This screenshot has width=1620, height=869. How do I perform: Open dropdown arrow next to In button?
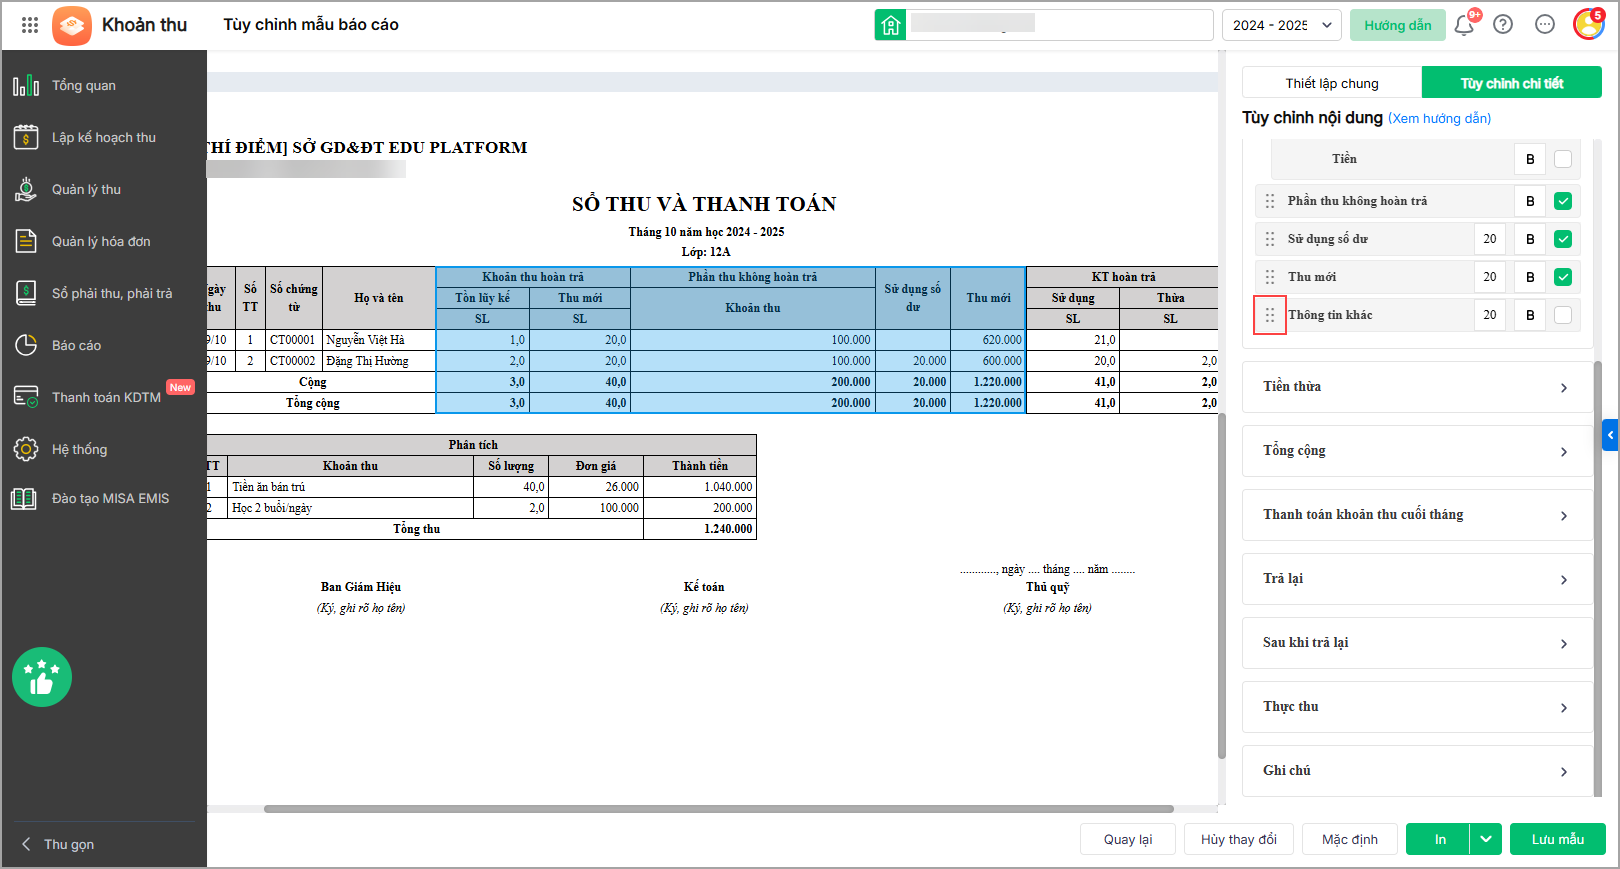click(1486, 839)
